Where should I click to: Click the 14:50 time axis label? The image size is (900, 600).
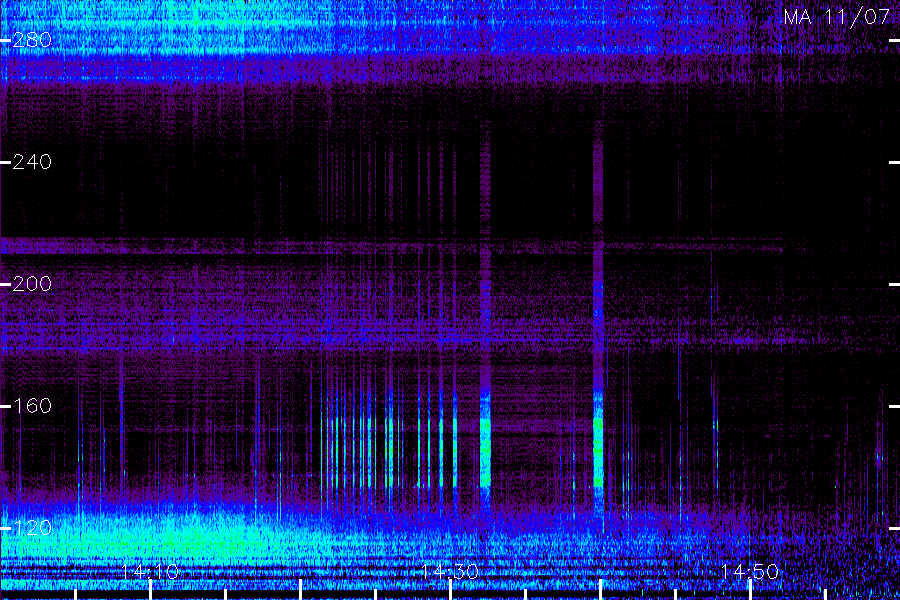(750, 572)
